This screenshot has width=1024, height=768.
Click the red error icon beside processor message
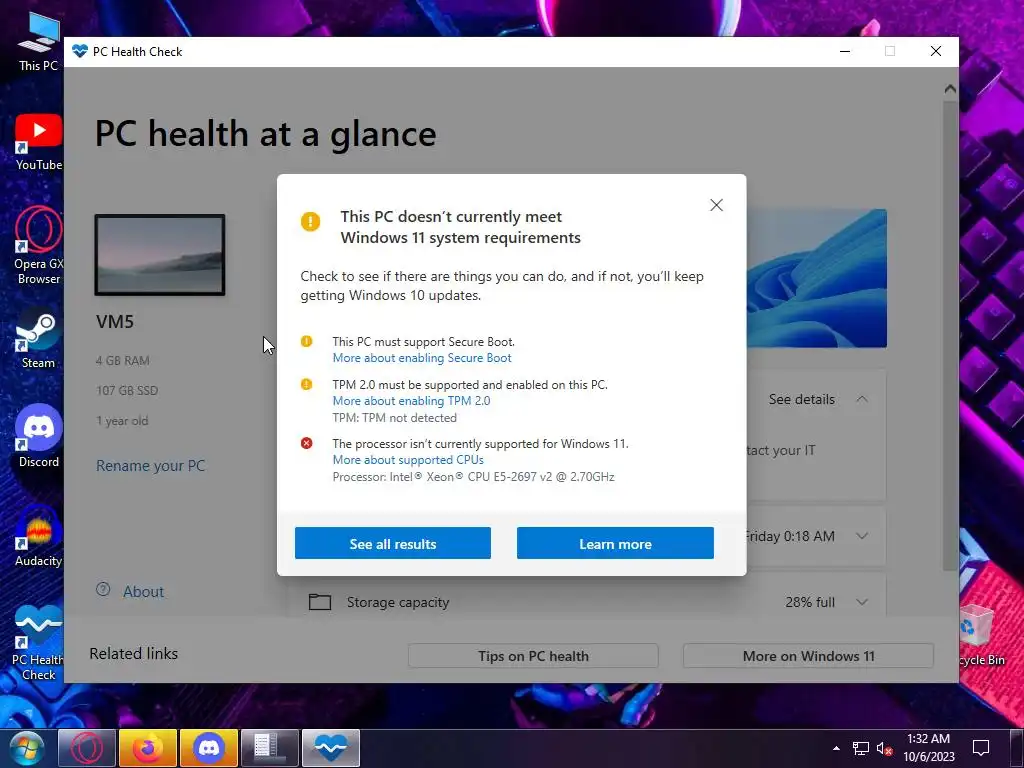(x=306, y=443)
